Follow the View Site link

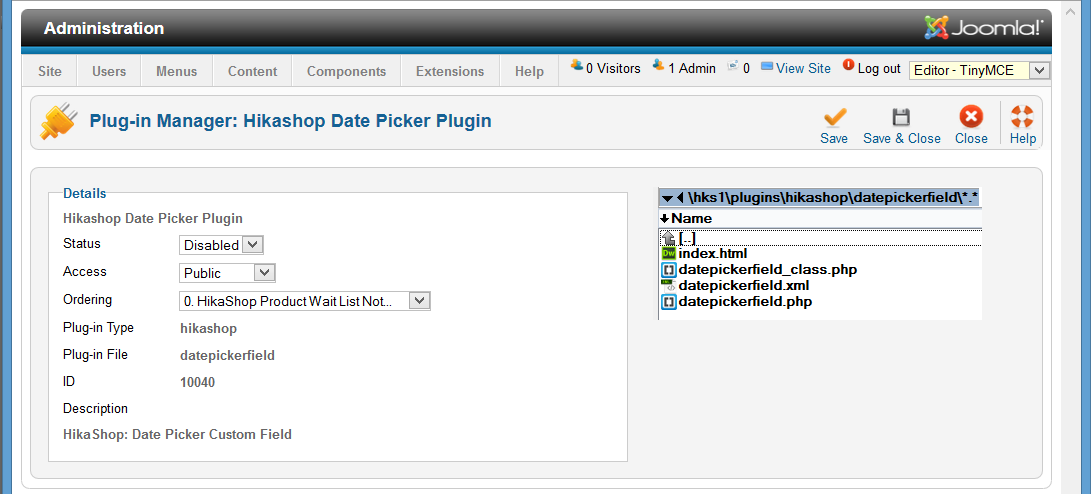[803, 68]
